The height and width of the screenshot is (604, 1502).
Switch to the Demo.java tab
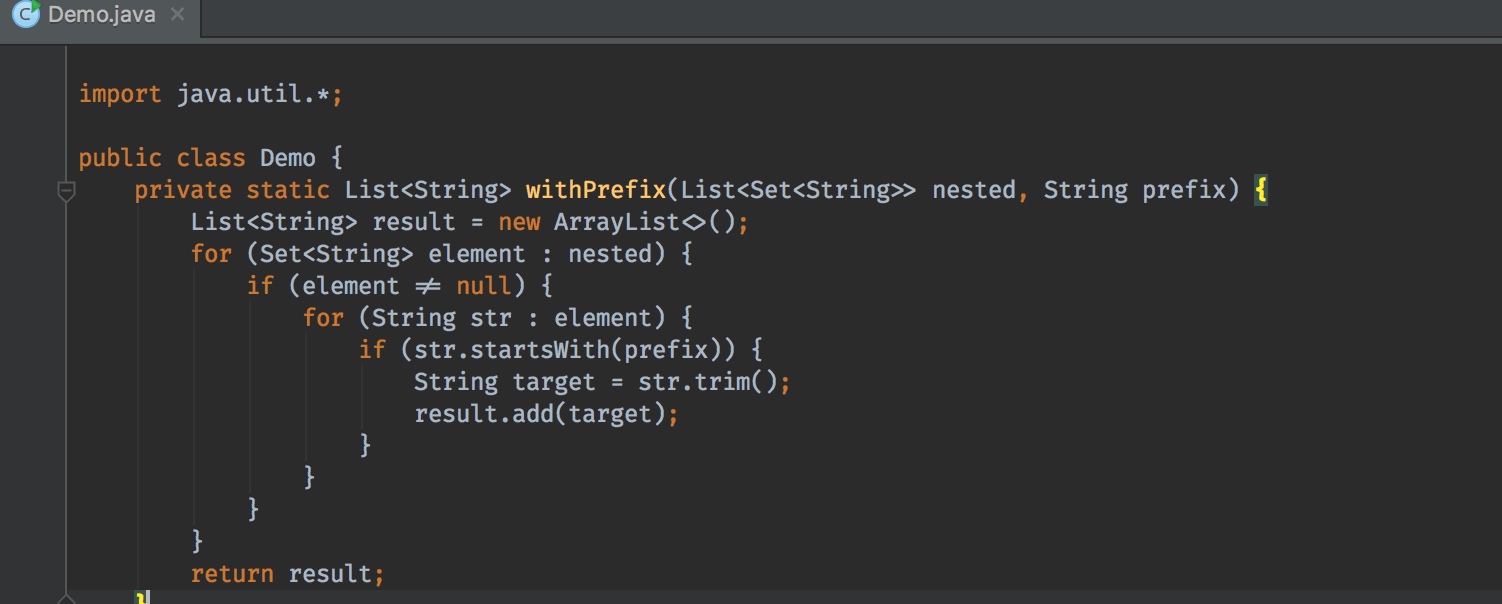pyautogui.click(x=101, y=15)
